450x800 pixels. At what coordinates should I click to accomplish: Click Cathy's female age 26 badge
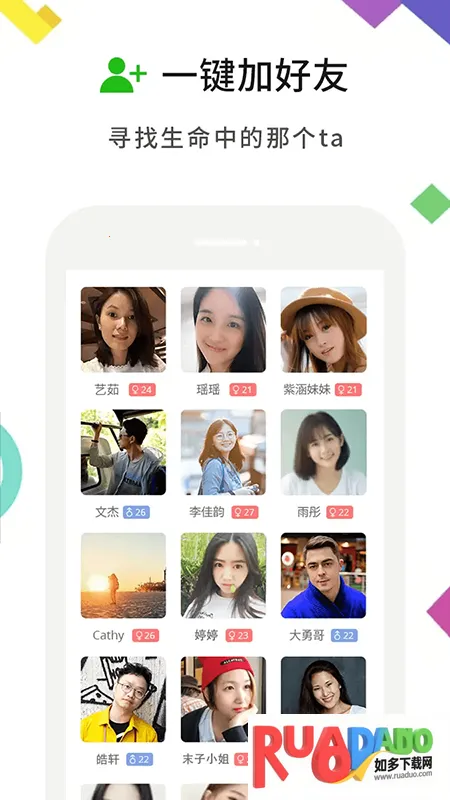[x=145, y=635]
